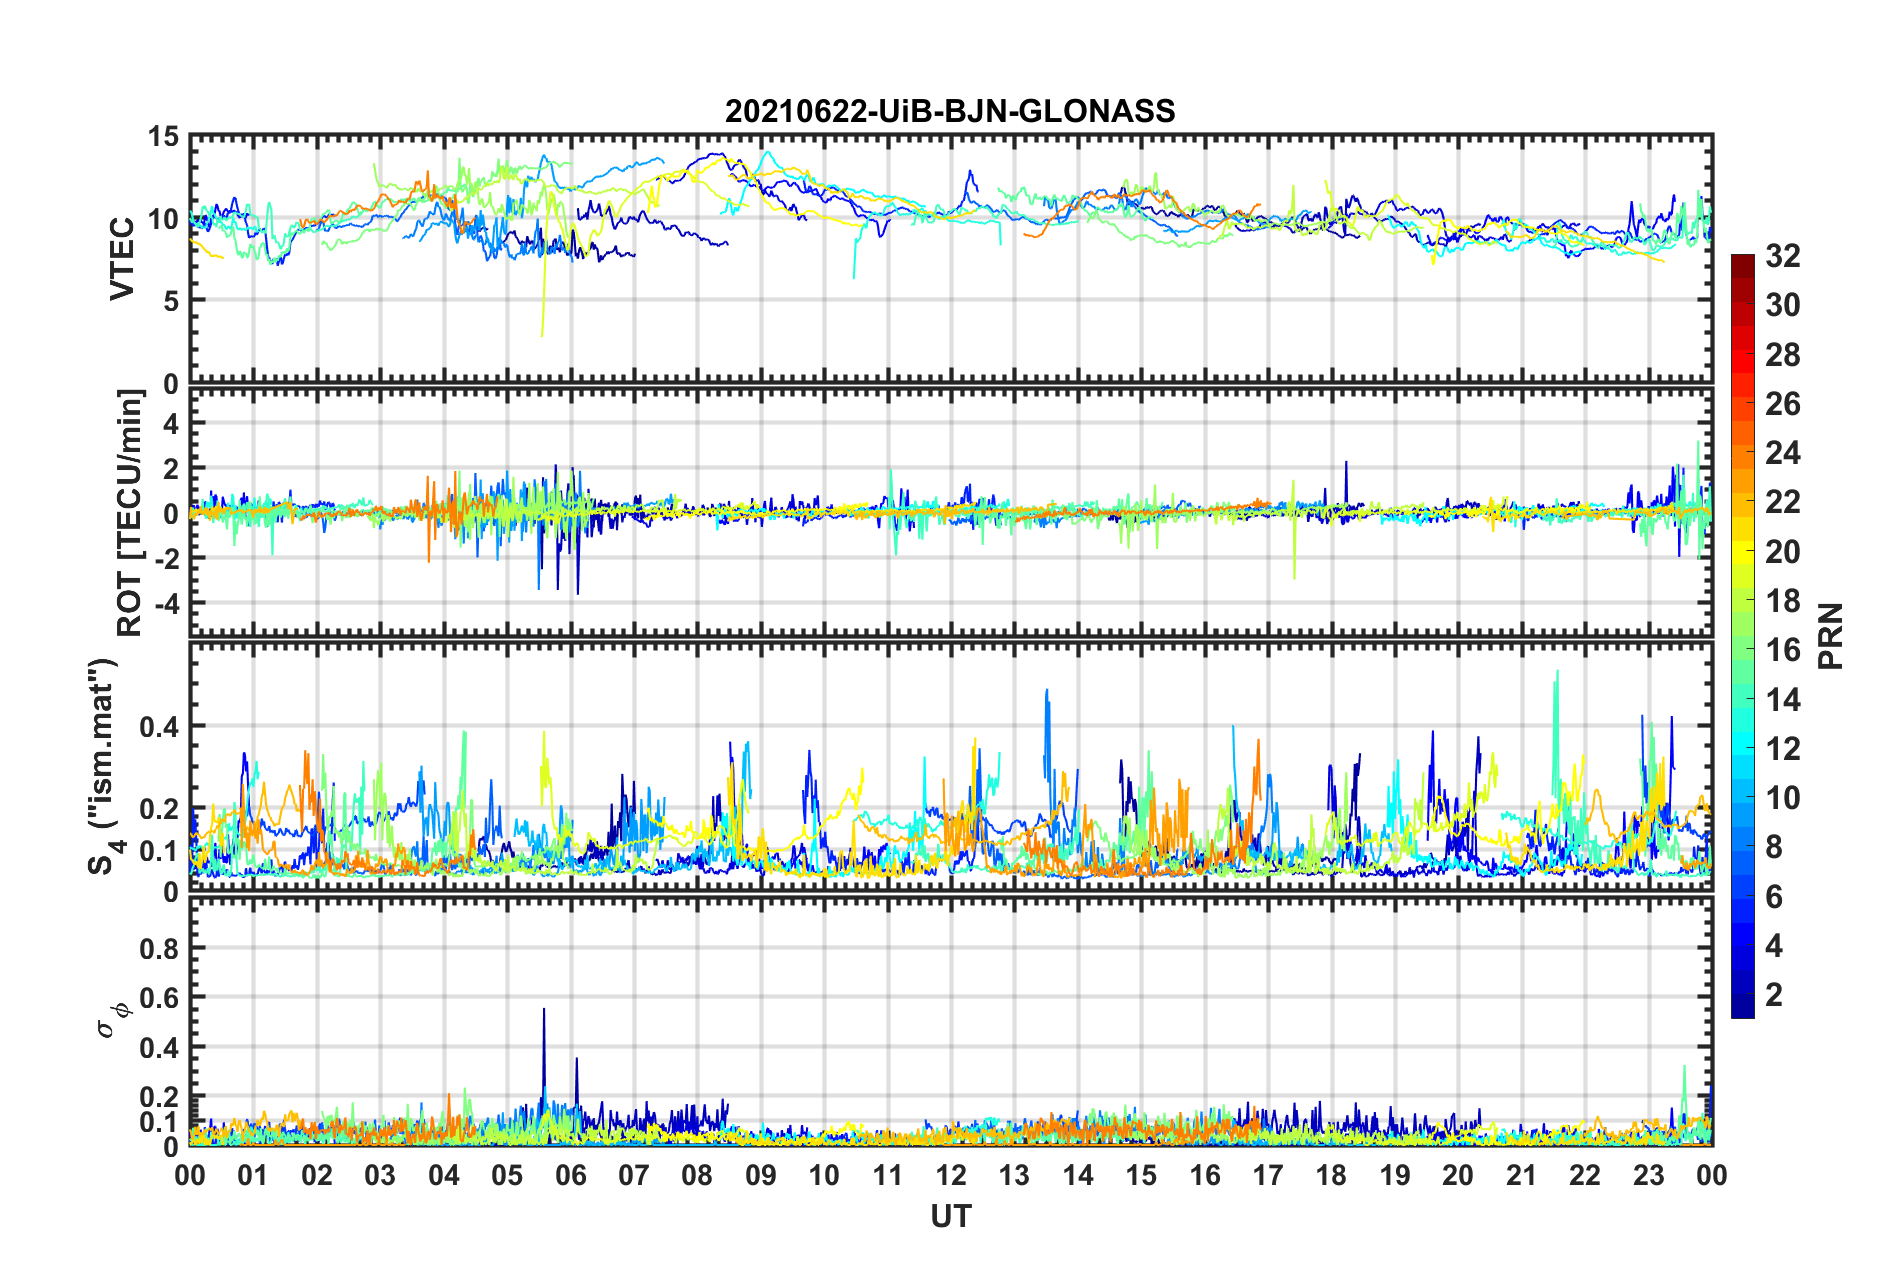This screenshot has width=1902, height=1272.
Task: Click colorbar tick label 16
Action: (1782, 650)
